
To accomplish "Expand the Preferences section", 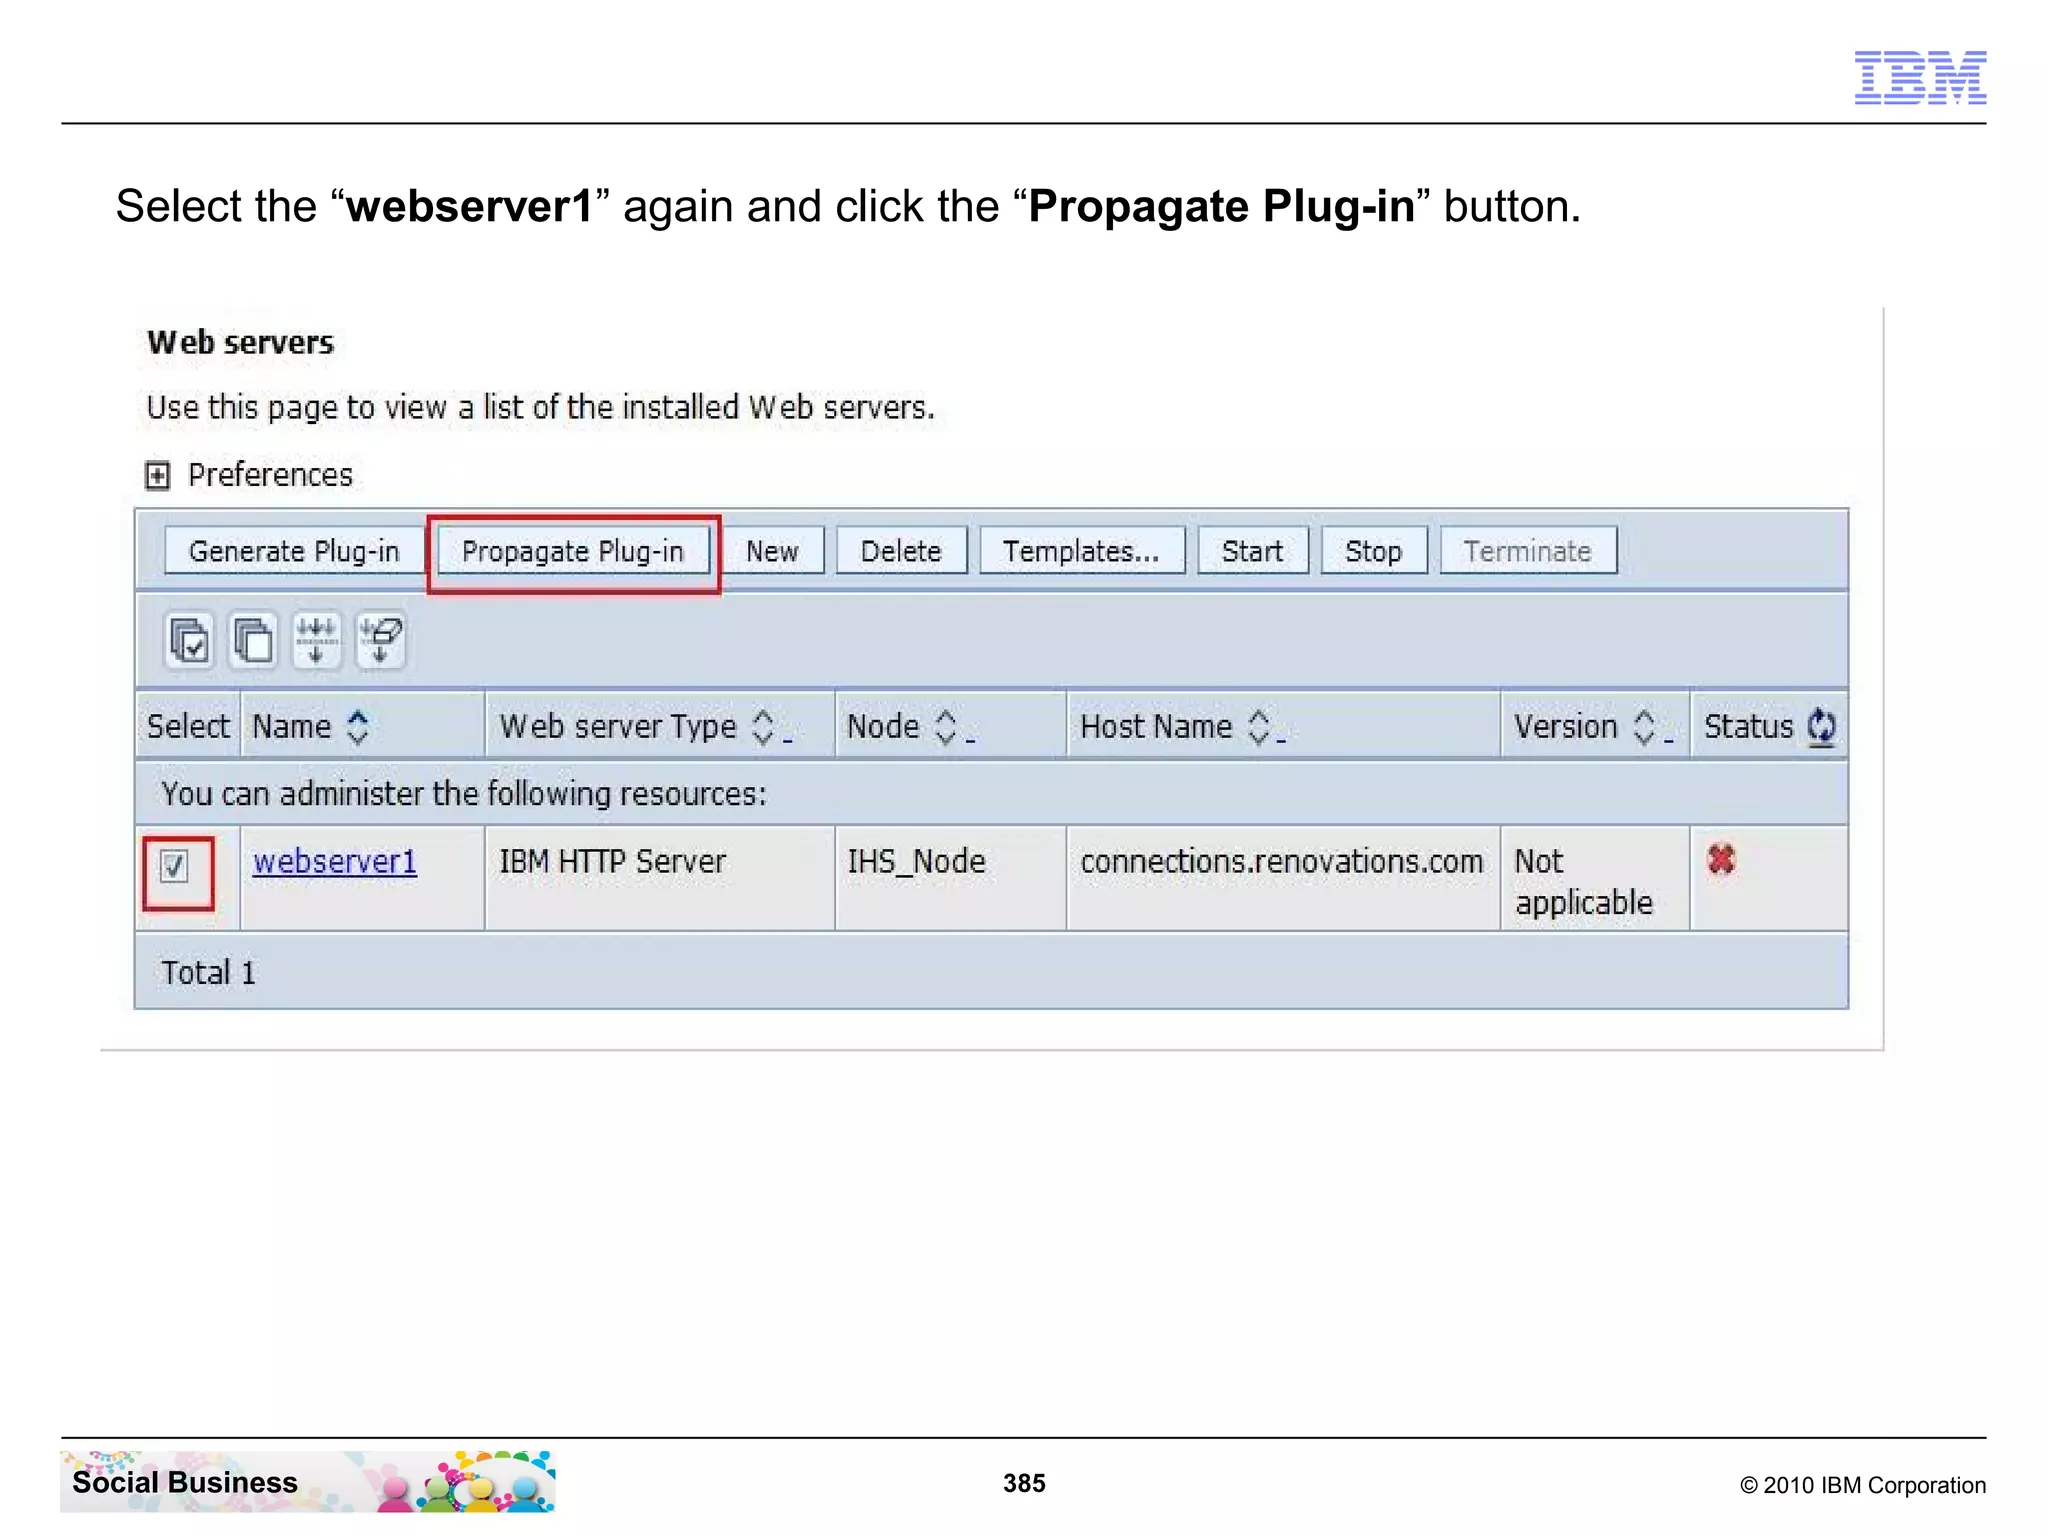I will tap(157, 475).
